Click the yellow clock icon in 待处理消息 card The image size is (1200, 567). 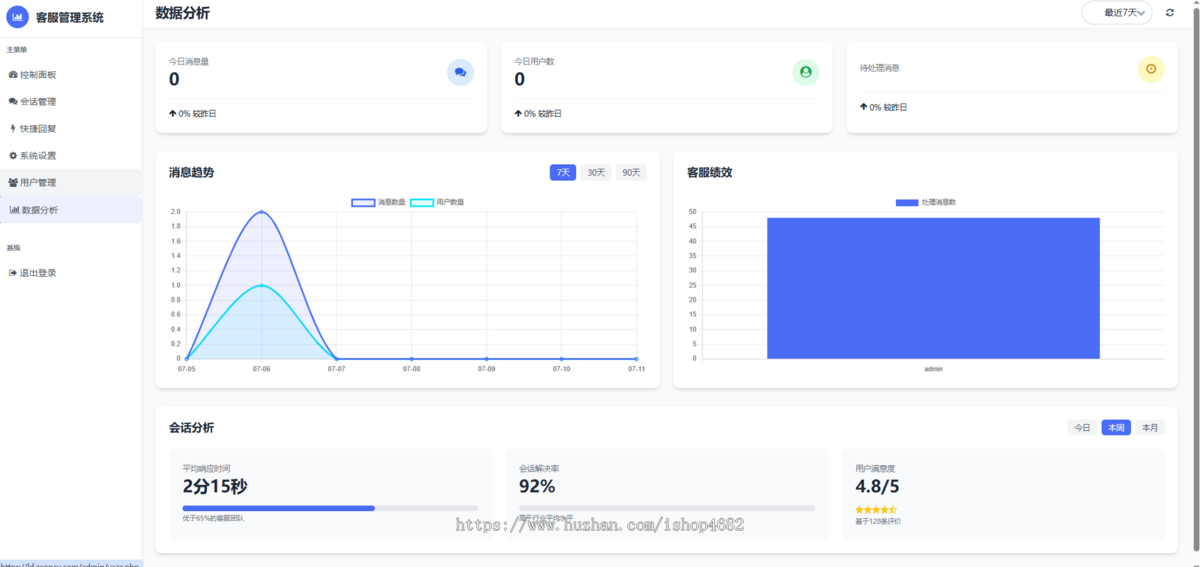pyautogui.click(x=1151, y=69)
